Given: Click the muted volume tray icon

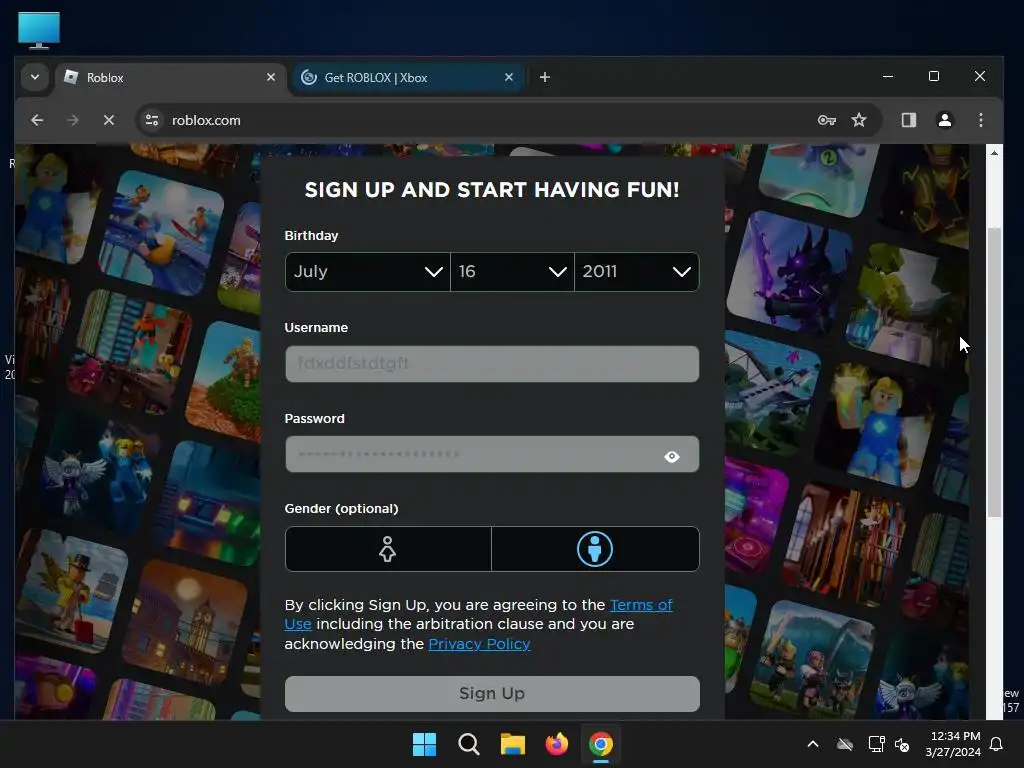Looking at the screenshot, I should tap(903, 744).
